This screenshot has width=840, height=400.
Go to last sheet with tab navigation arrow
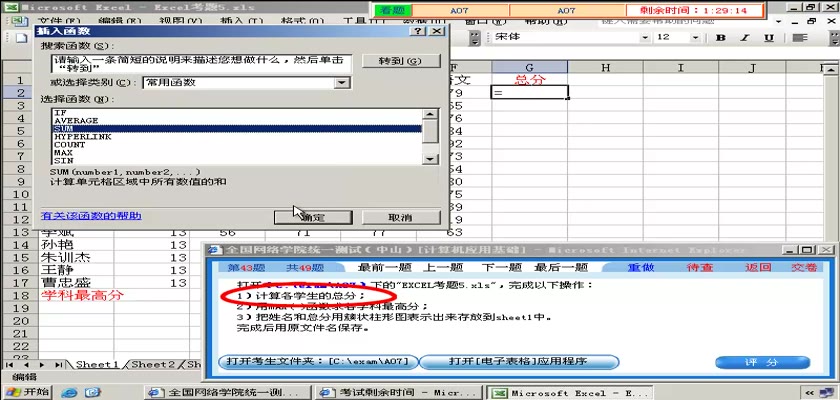point(58,365)
